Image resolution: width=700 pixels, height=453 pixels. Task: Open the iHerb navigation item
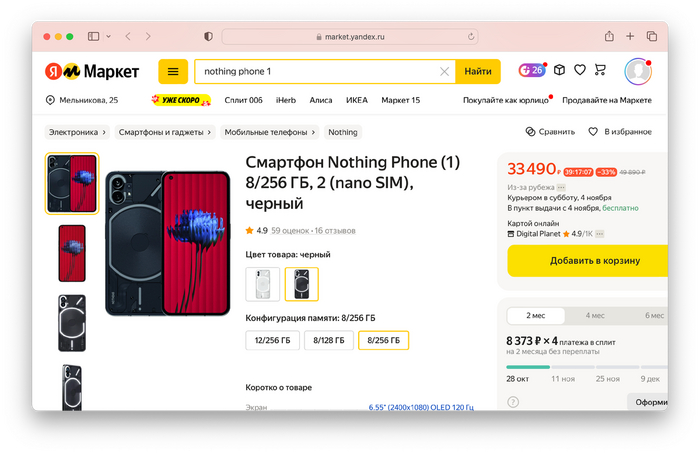pos(286,100)
